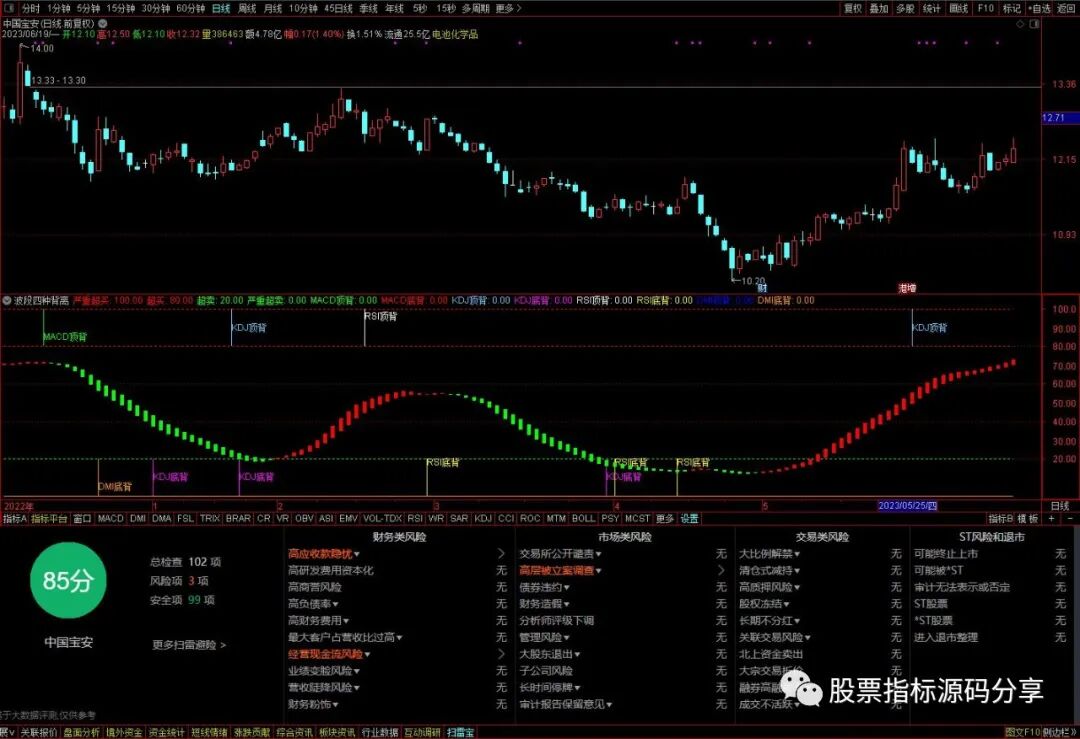Click the 图文F10 button at the bottom
Screen dimensions: 1080x739
(1022, 733)
